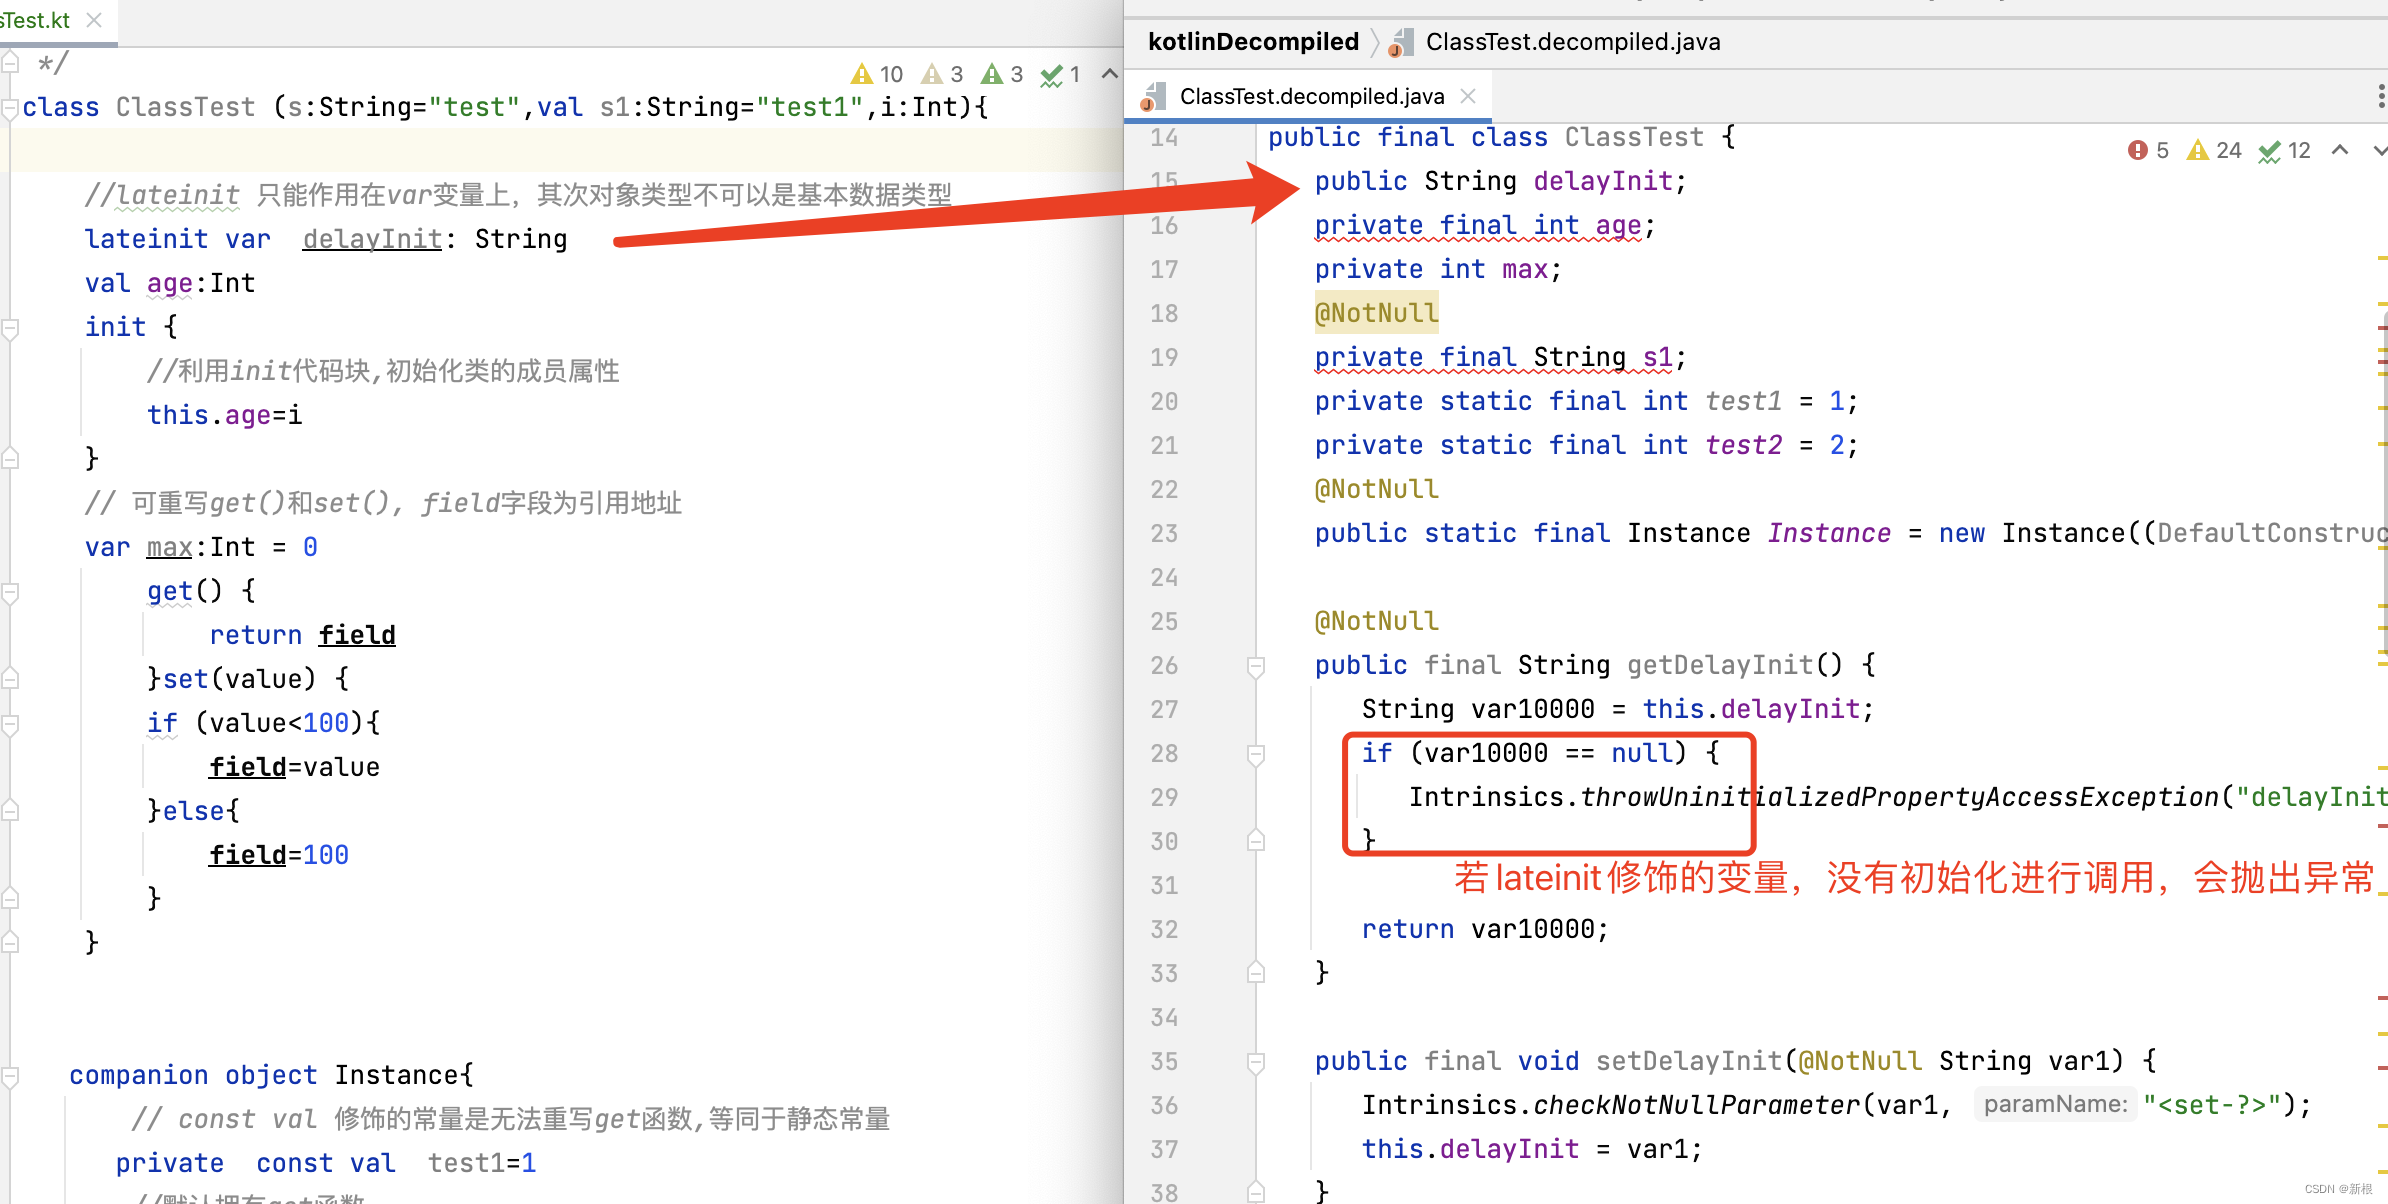Select the Test.kt tab
The image size is (2388, 1204).
click(36, 20)
